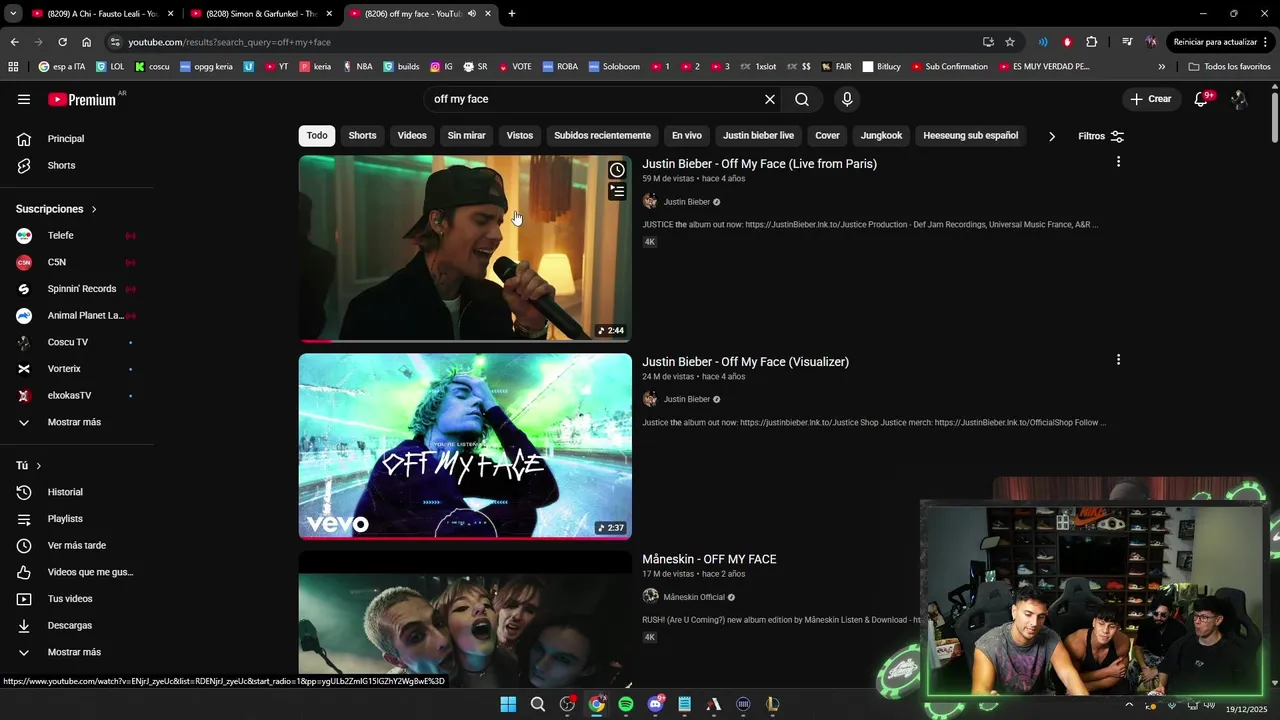Add Live from Paris to watch later
The image size is (1280, 720).
(617, 170)
